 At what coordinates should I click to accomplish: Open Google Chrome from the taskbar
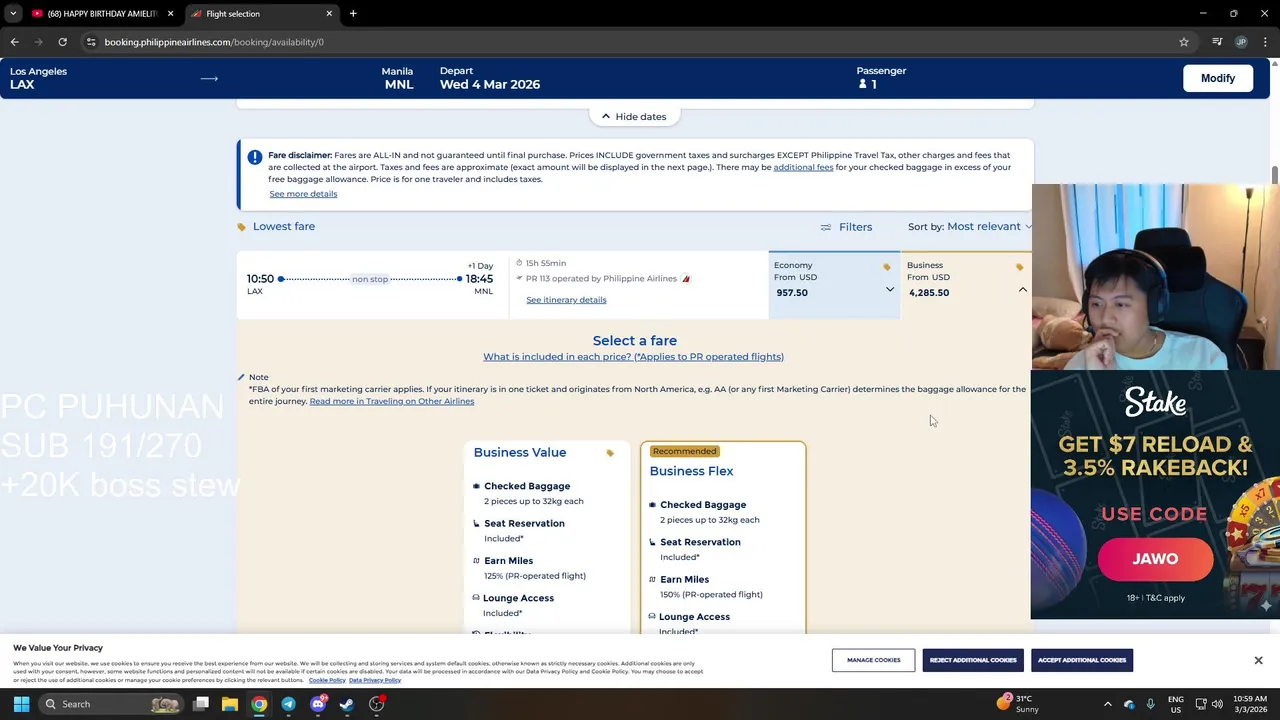point(259,704)
